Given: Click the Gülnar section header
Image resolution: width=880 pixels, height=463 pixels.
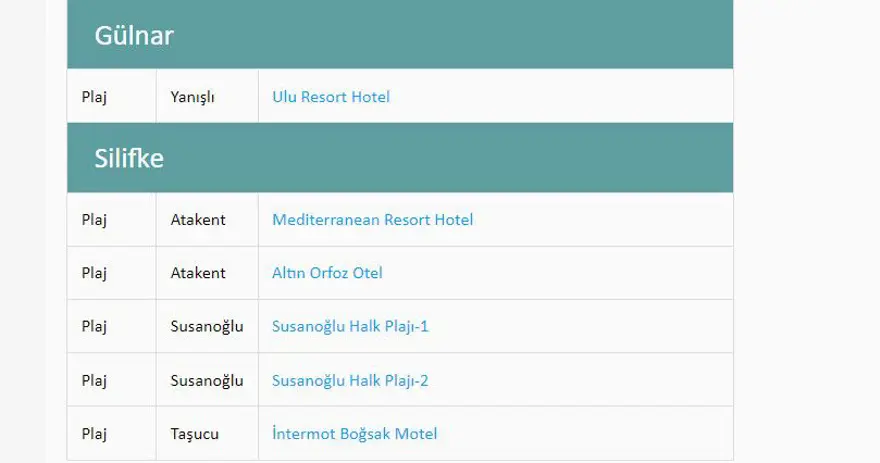Looking at the screenshot, I should [x=135, y=36].
